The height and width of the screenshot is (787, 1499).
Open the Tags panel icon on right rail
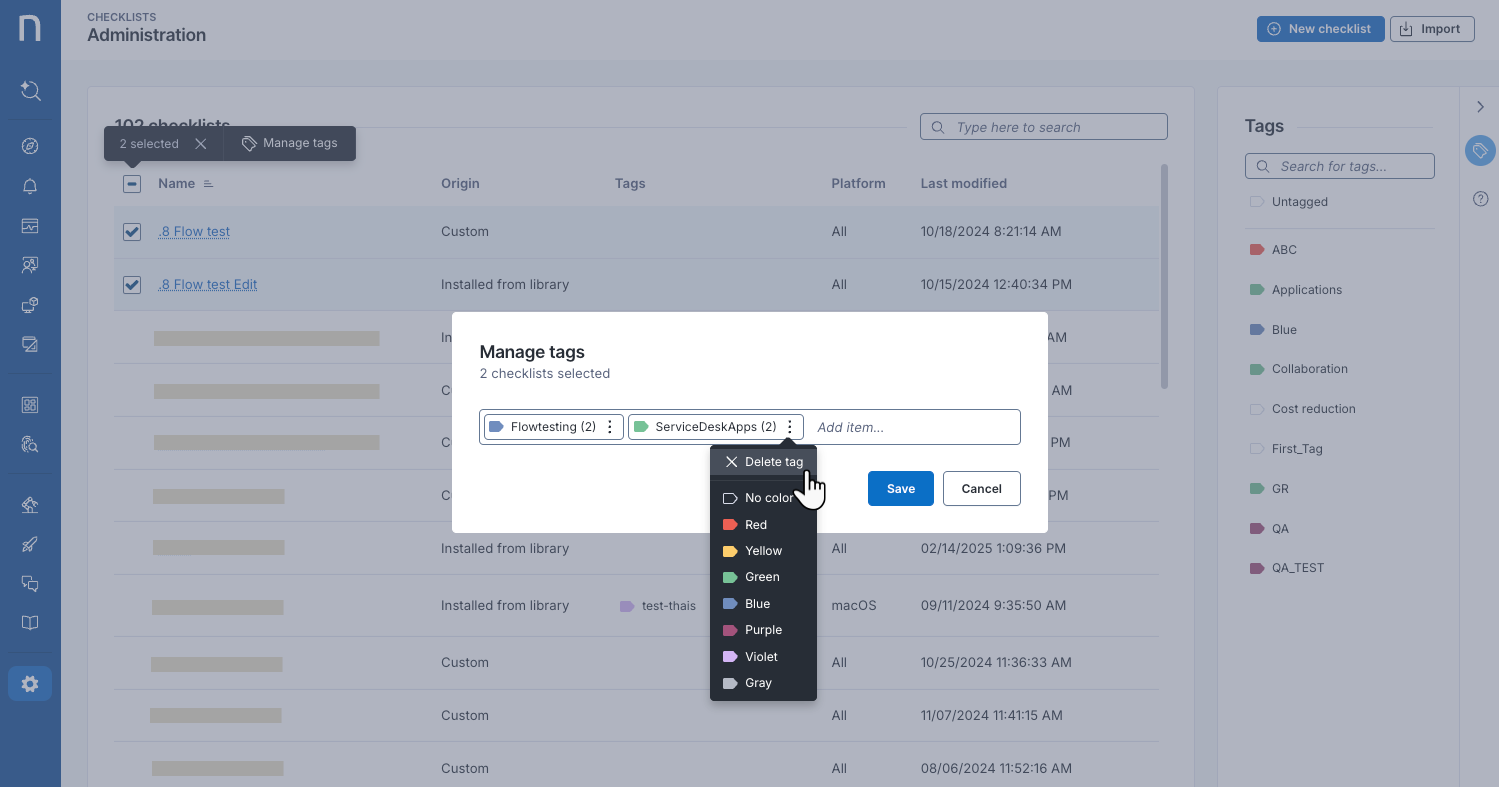point(1480,150)
